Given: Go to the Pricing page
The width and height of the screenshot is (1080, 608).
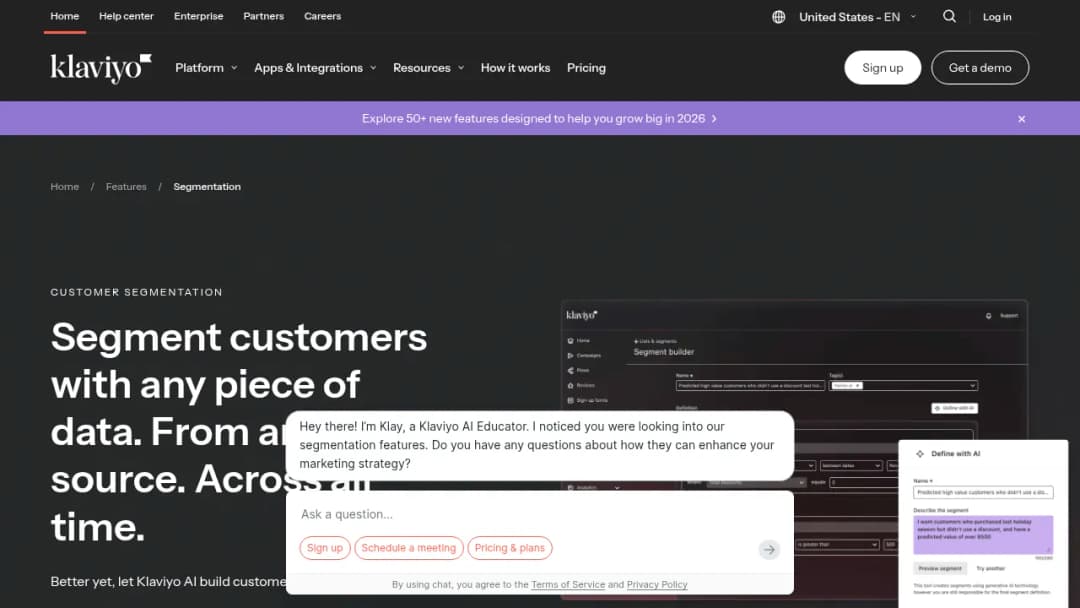Looking at the screenshot, I should pyautogui.click(x=586, y=68).
